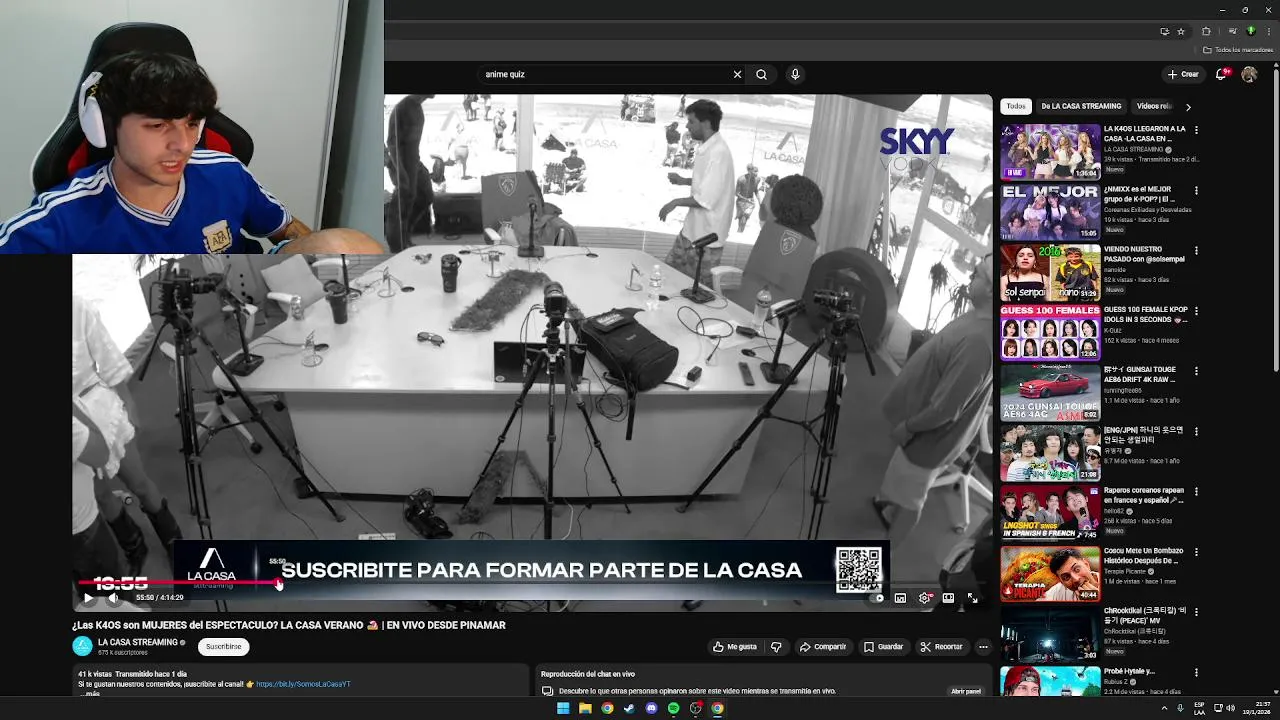Open options menu for 'VIENDO NUESTRO PASADO'

1196,250
